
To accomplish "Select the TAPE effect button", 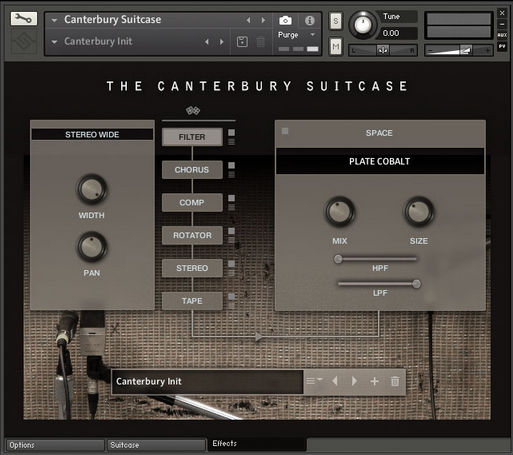I will click(192, 301).
